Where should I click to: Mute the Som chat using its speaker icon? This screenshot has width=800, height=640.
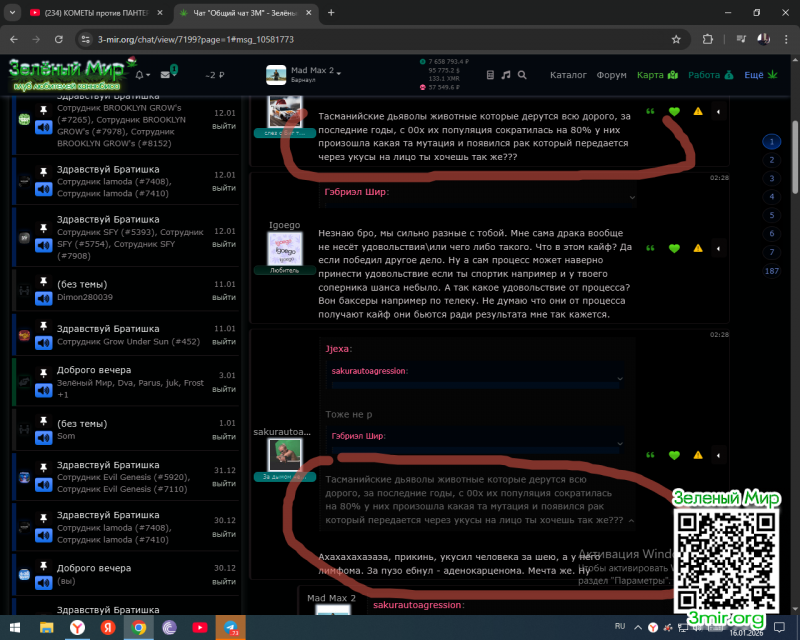tap(43, 436)
